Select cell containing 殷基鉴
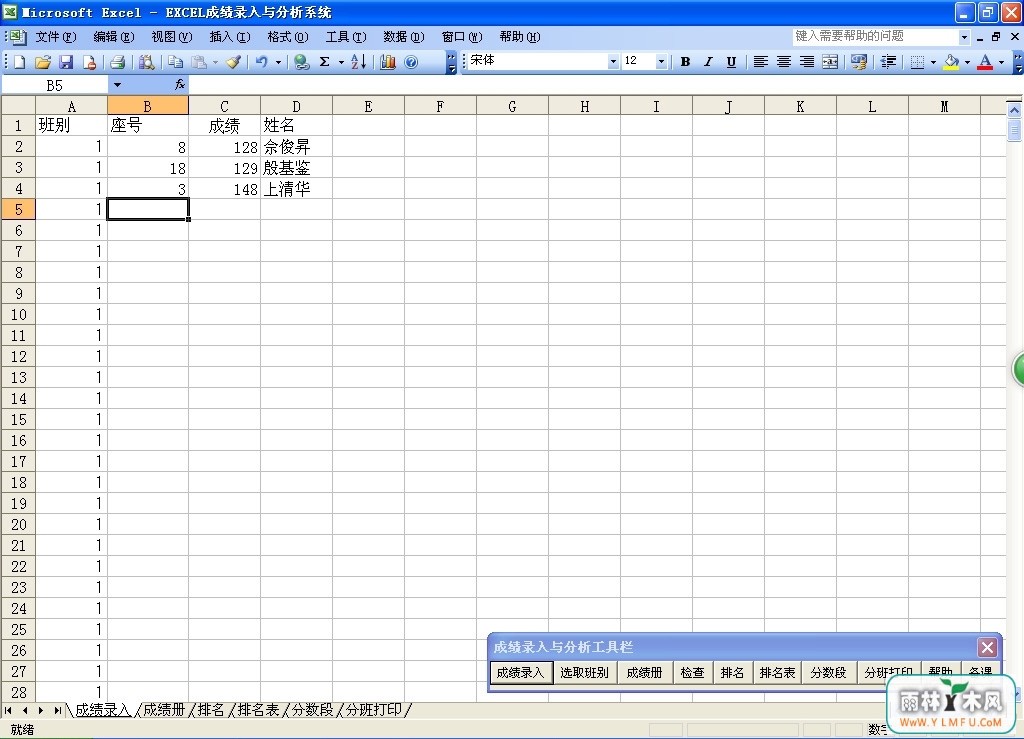This screenshot has width=1024, height=739. (296, 168)
